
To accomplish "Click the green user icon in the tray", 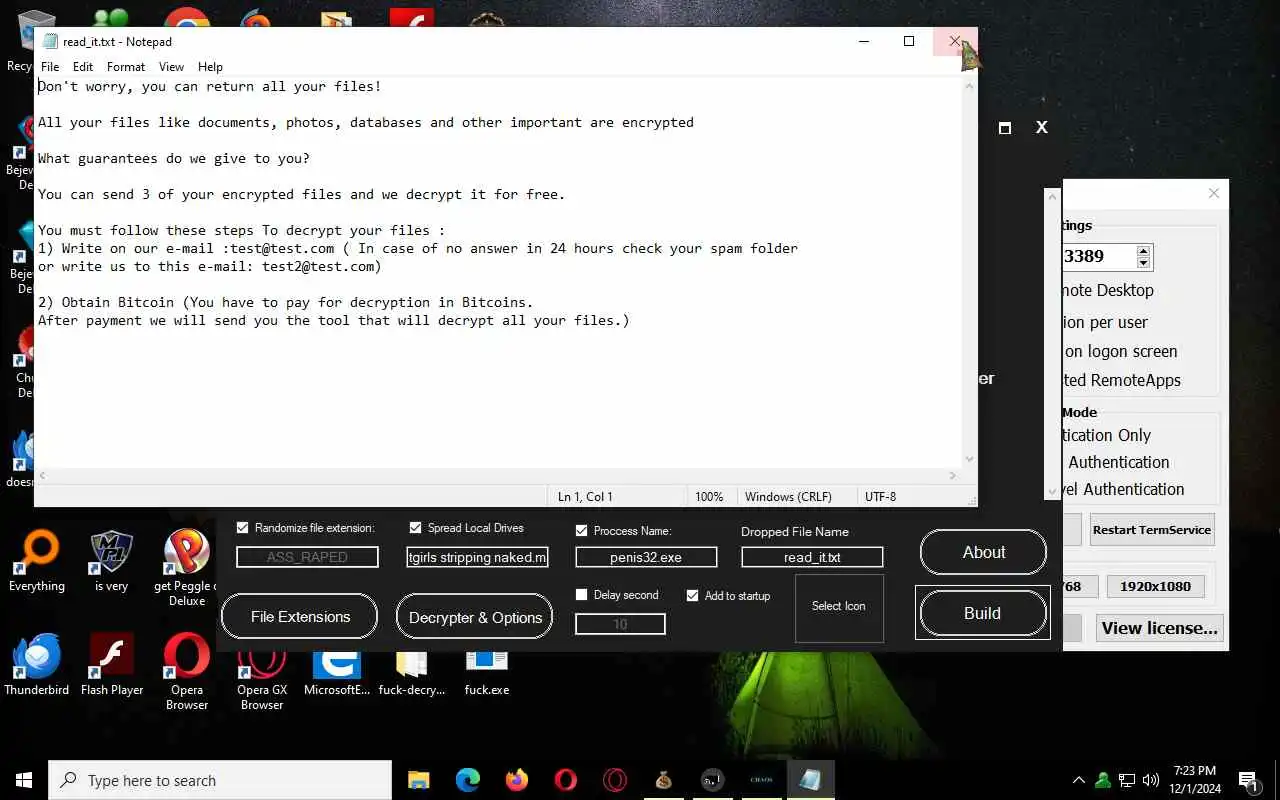I will 1103,780.
